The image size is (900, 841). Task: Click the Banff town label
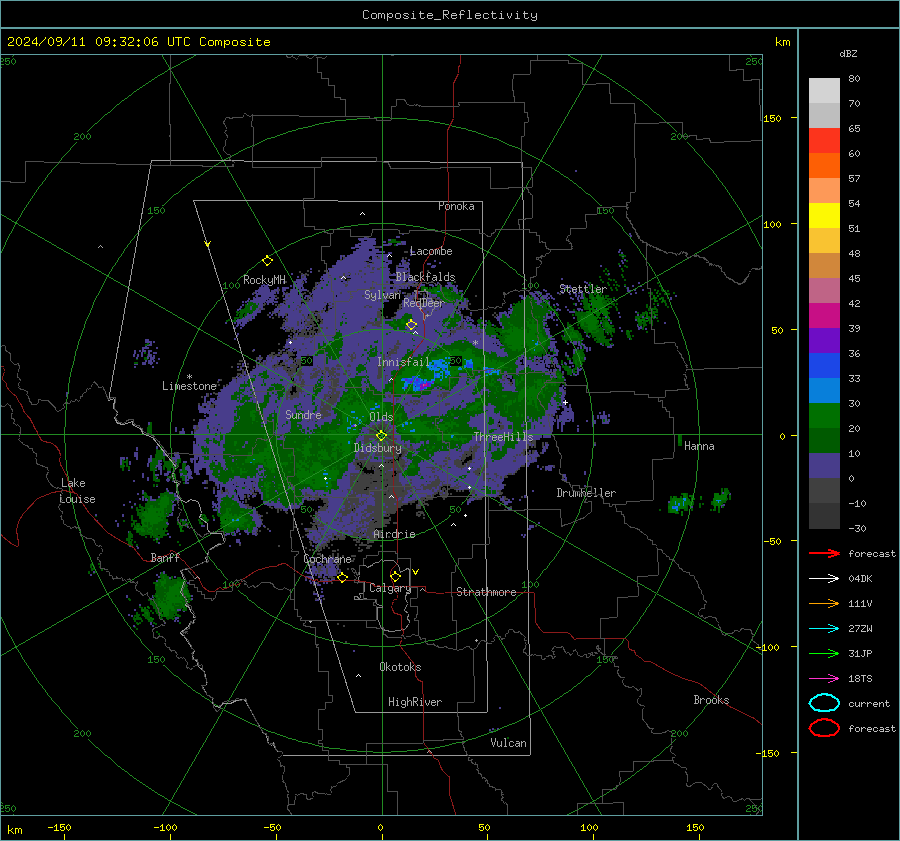165,558
